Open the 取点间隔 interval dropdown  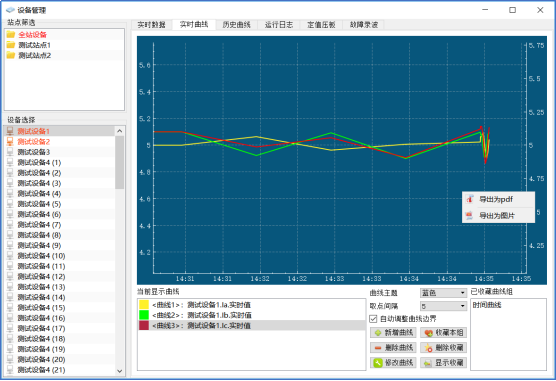click(x=443, y=306)
